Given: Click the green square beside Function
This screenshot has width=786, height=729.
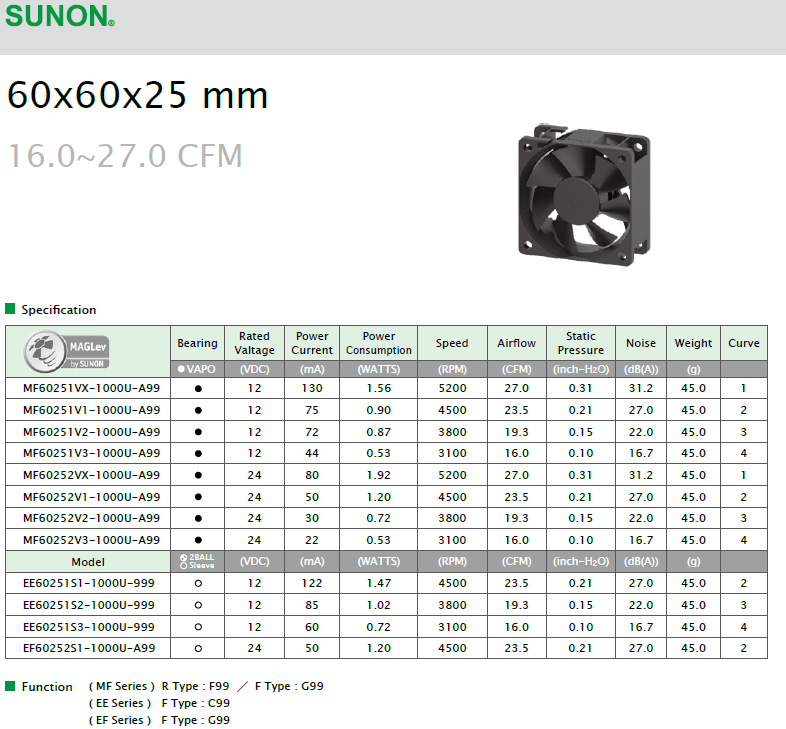Looking at the screenshot, I should pyautogui.click(x=10, y=685).
